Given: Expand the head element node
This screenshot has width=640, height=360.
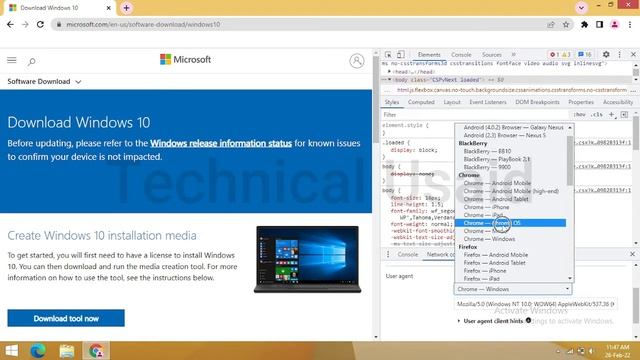Looking at the screenshot, I should point(389,72).
